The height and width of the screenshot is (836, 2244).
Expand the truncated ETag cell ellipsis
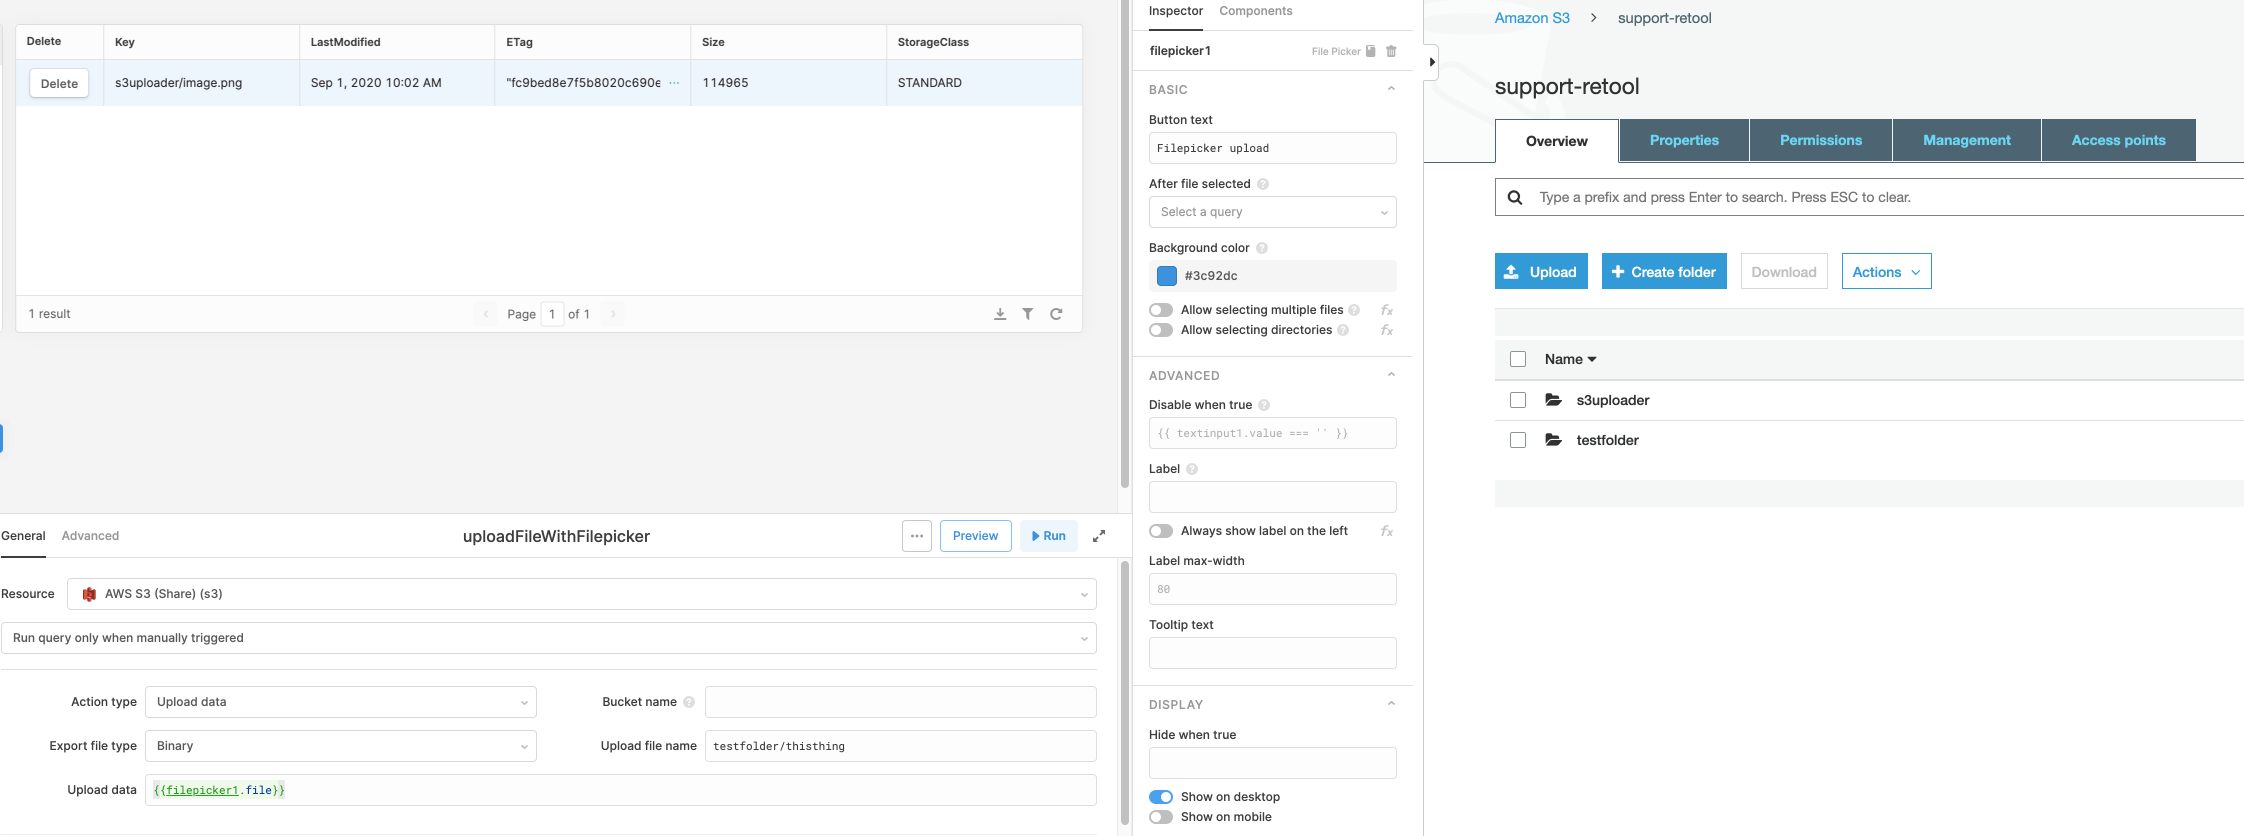674,83
